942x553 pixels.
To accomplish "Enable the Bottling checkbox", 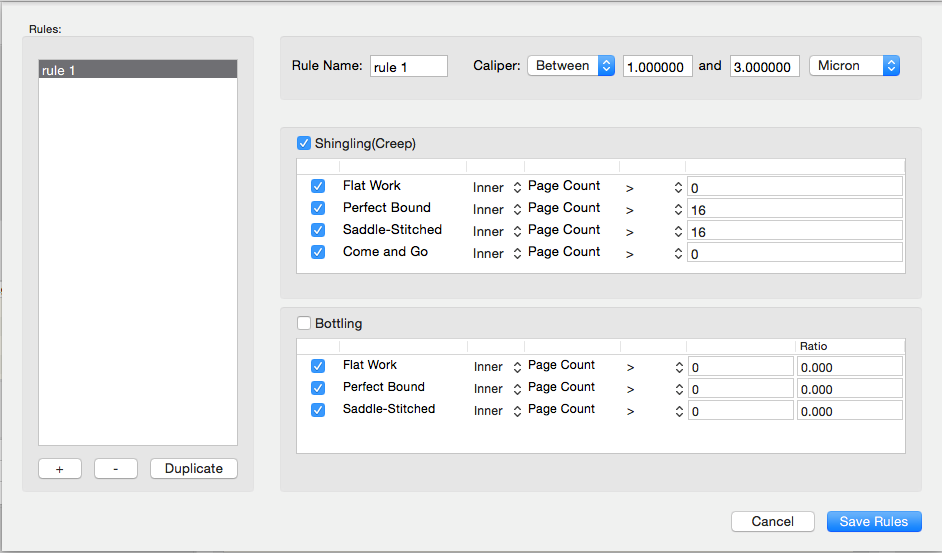I will (x=304, y=323).
